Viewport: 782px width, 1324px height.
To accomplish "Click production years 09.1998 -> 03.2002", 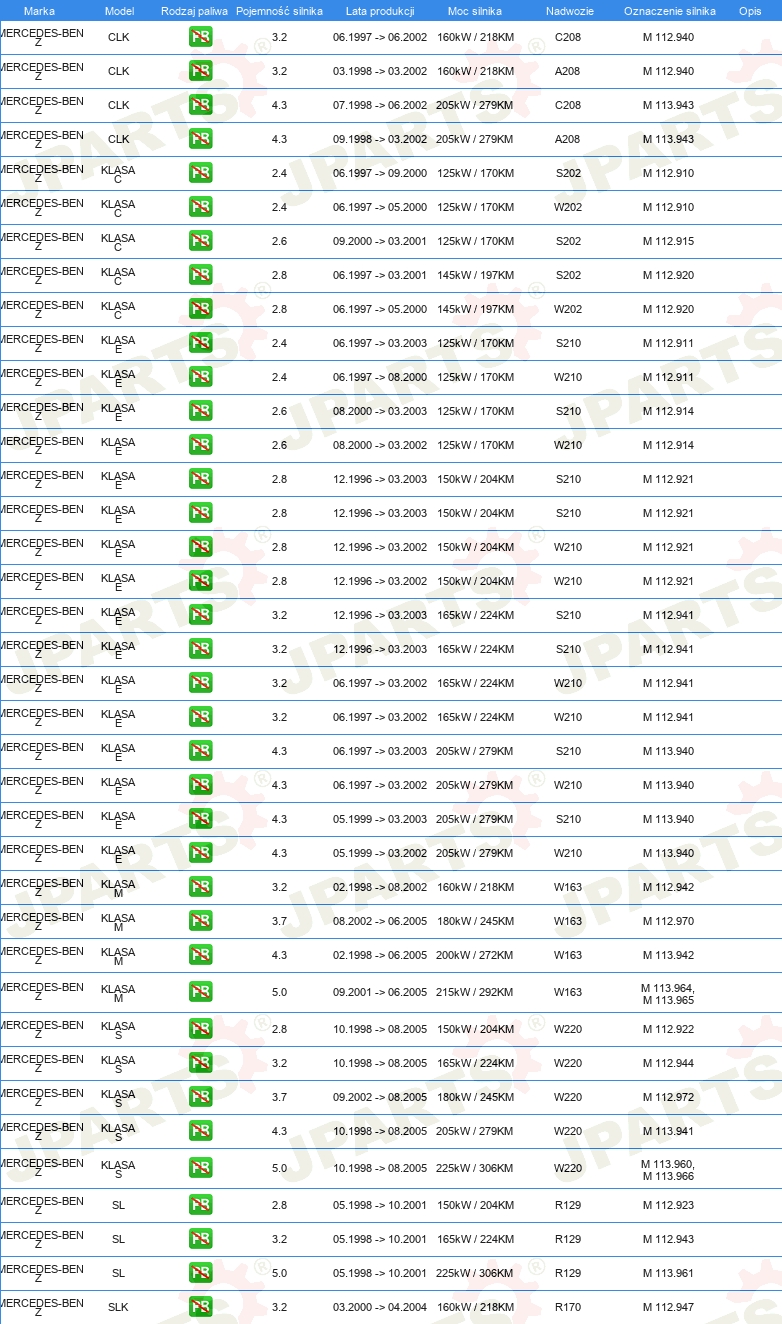I will click(380, 139).
